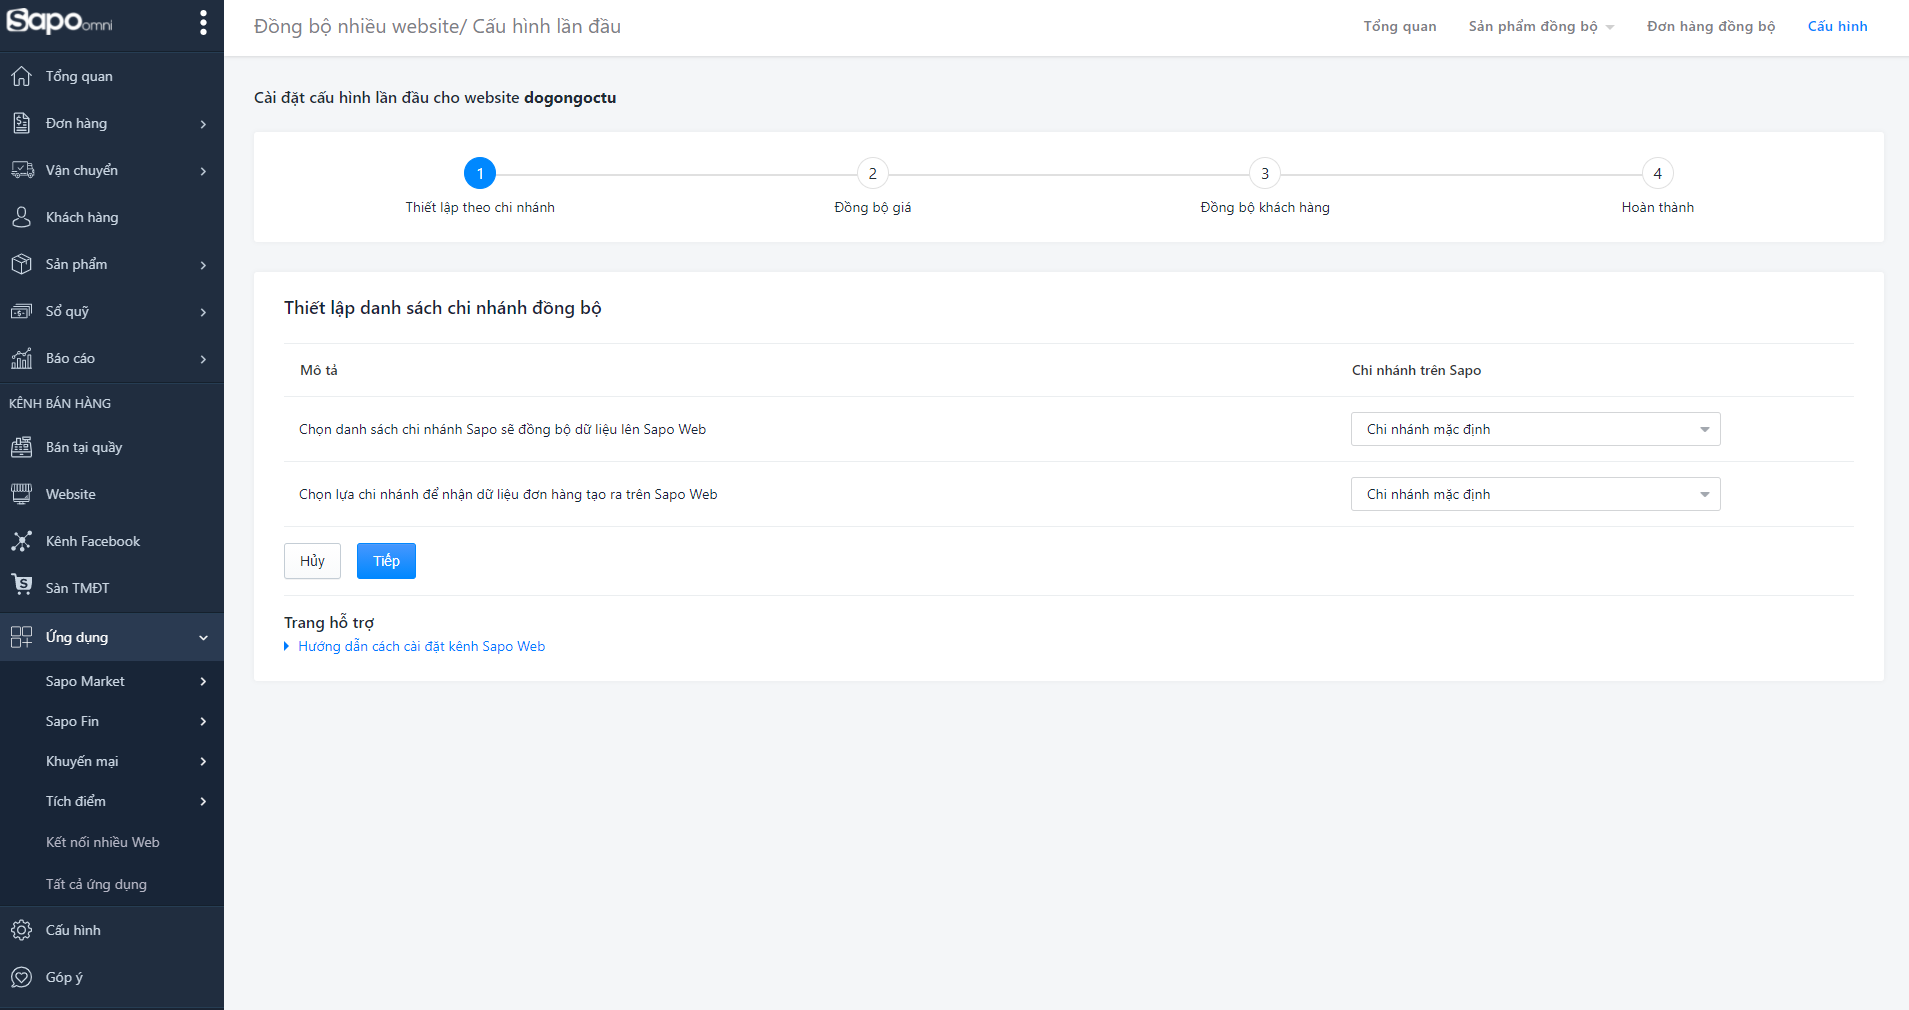Open the sync branch list dropdown
The width and height of the screenshot is (1909, 1010).
(x=1535, y=429)
